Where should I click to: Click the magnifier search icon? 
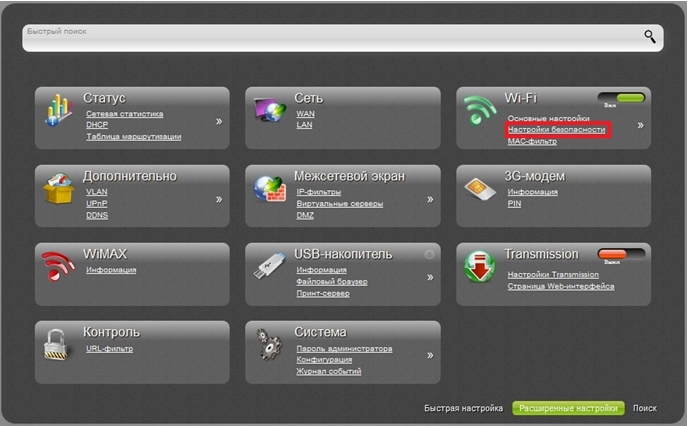tap(650, 37)
